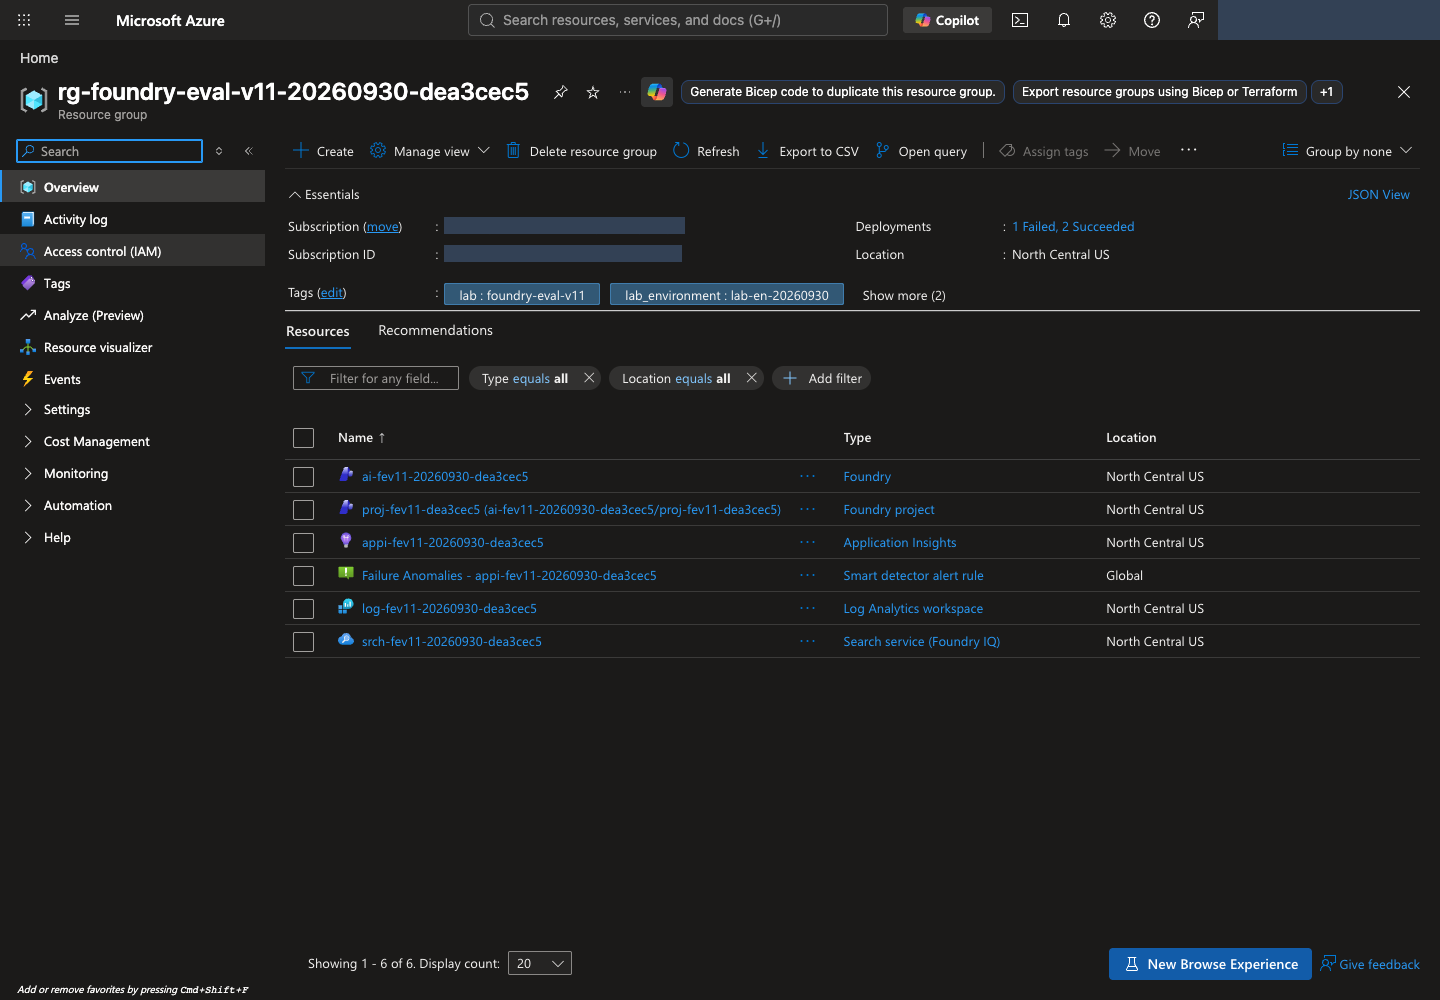The width and height of the screenshot is (1440, 1000).
Task: Open query in Resource Graph
Action: 921,151
